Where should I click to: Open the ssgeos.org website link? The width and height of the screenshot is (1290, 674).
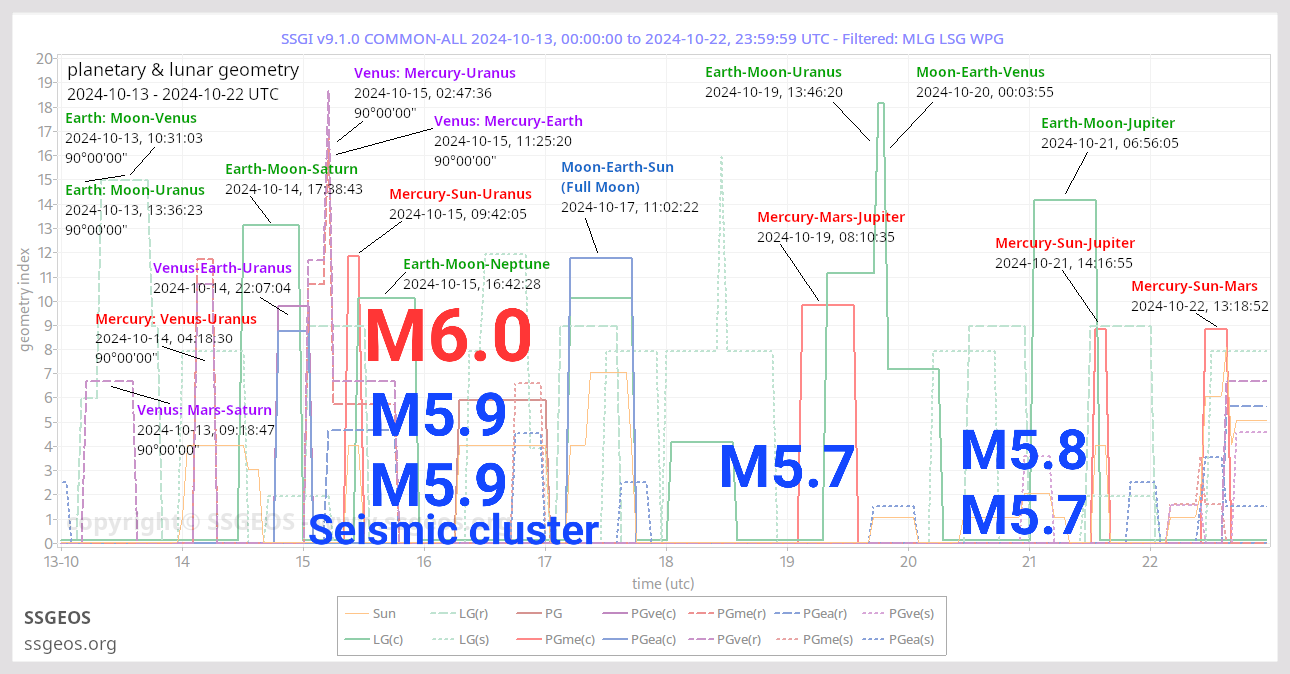pos(70,644)
